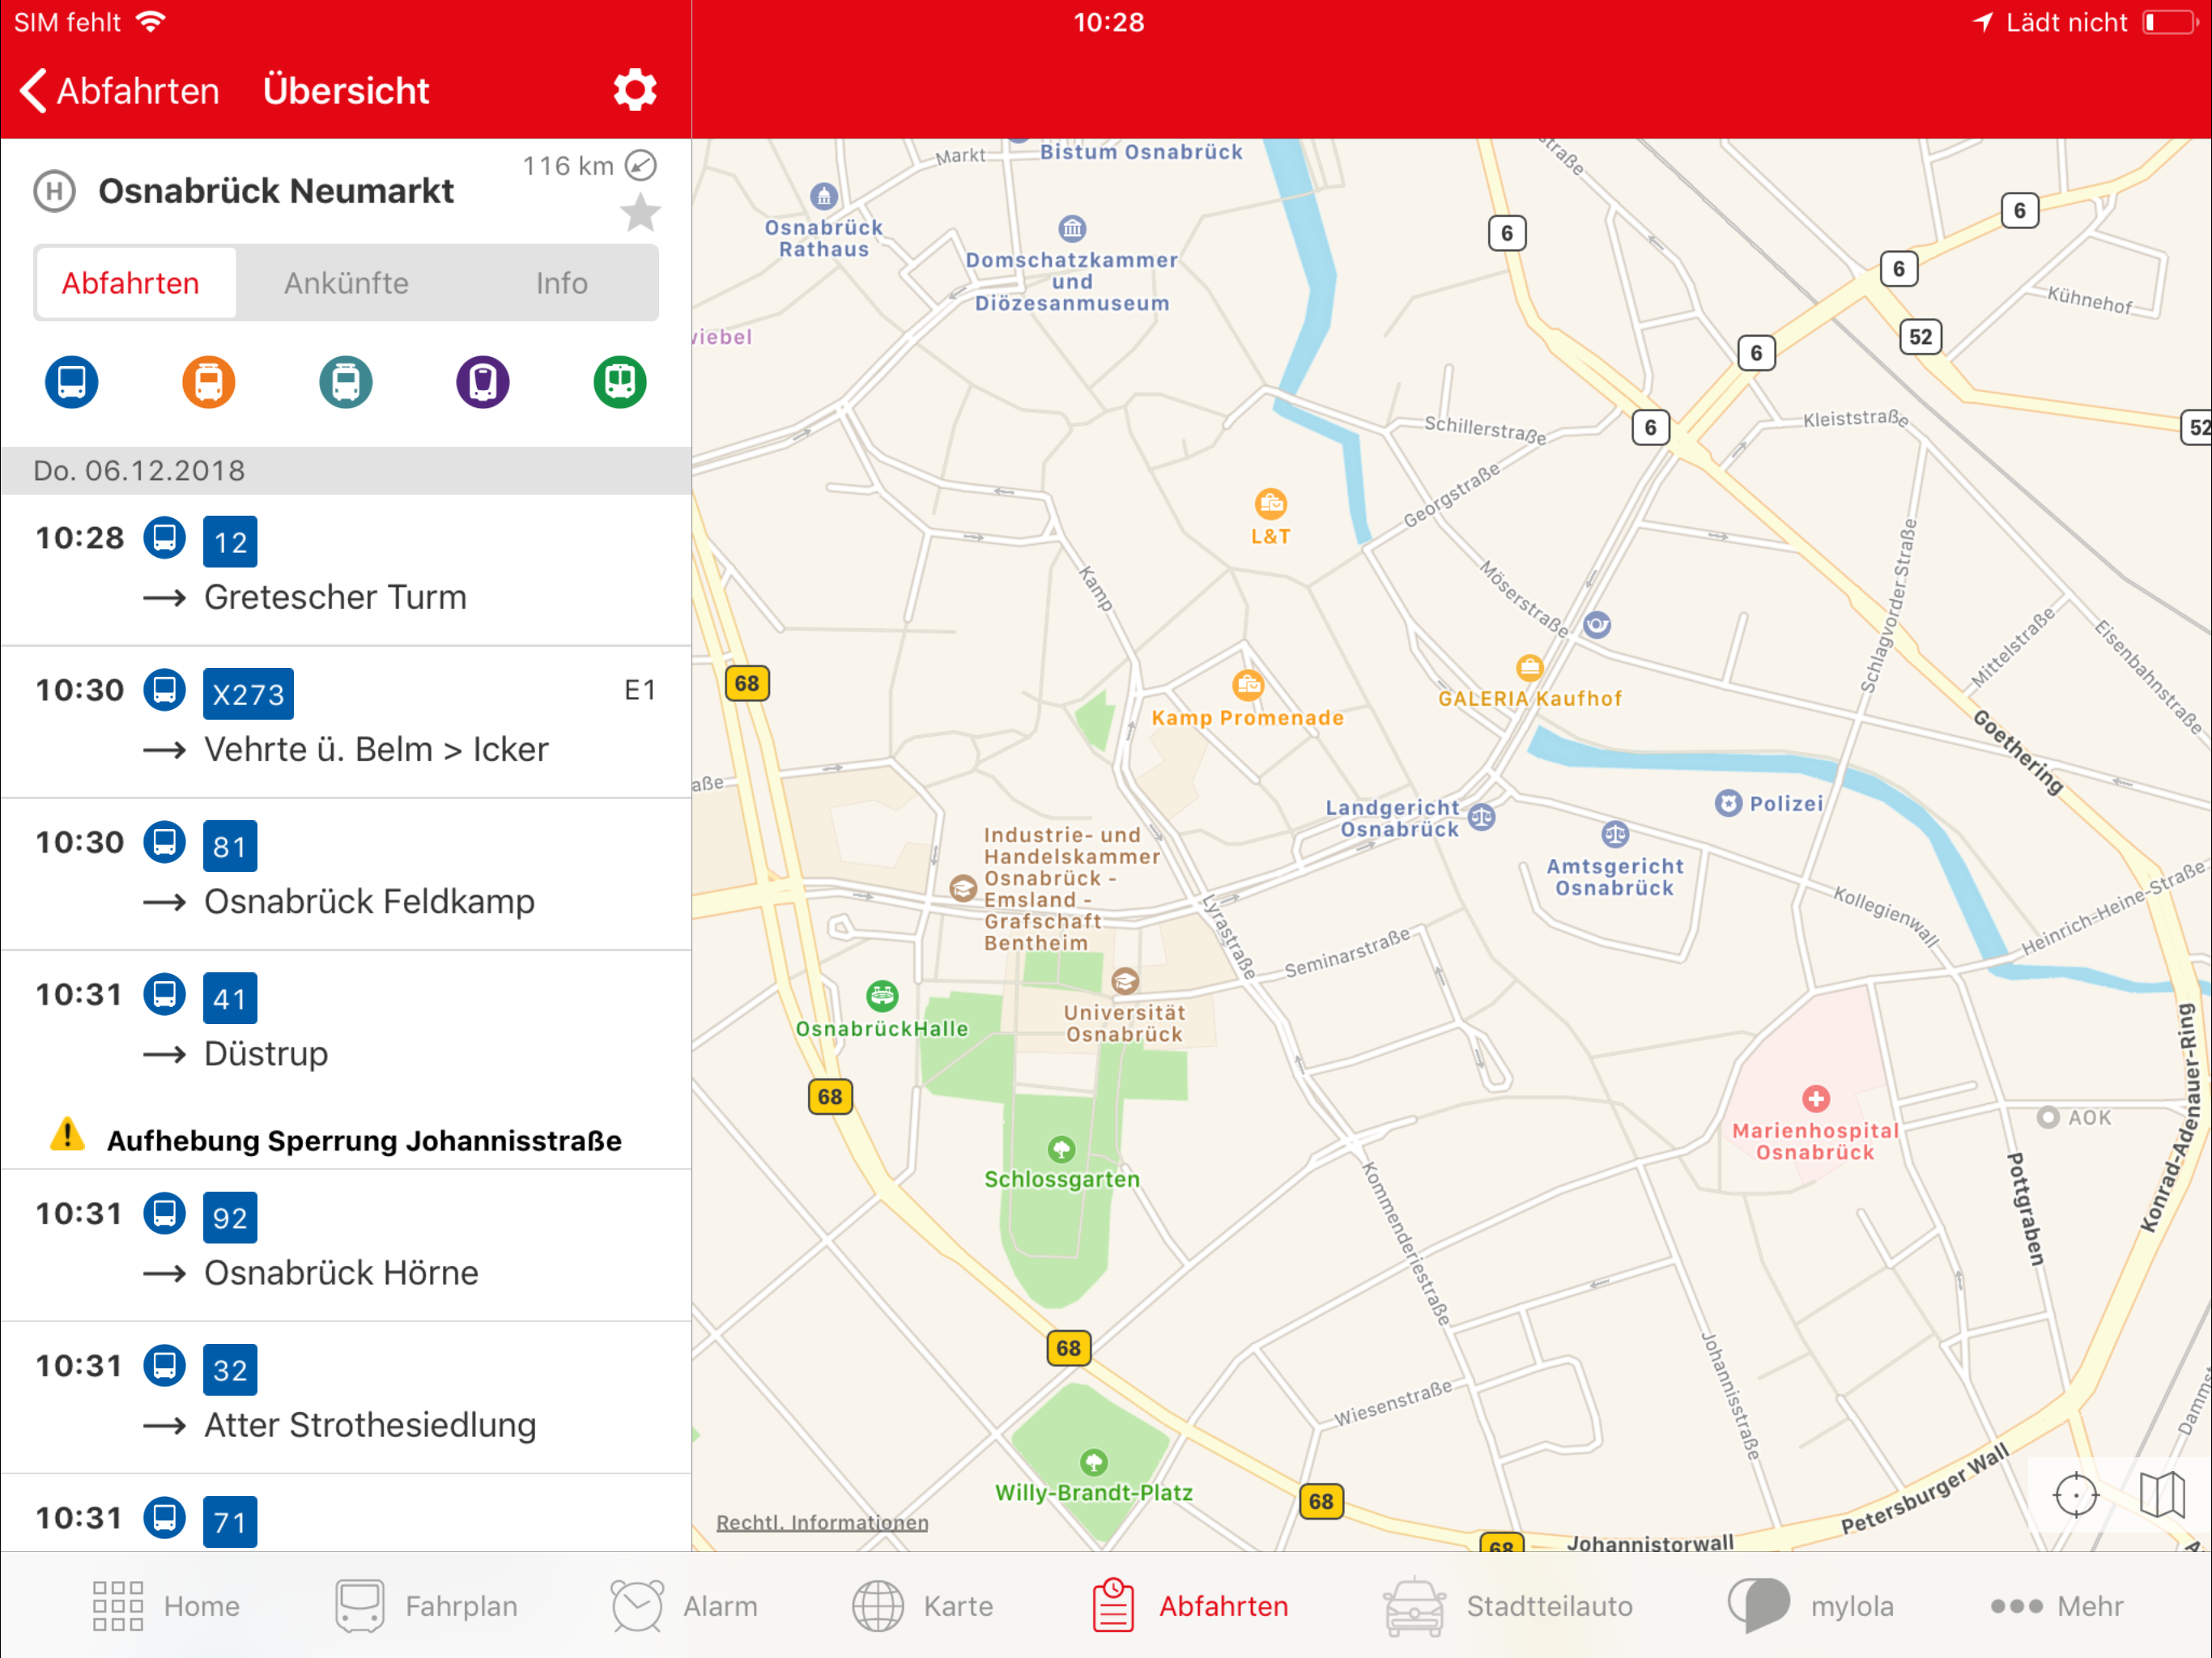This screenshot has width=2212, height=1658.
Task: Open line 12 departure to Gretescher Turm
Action: [x=346, y=569]
